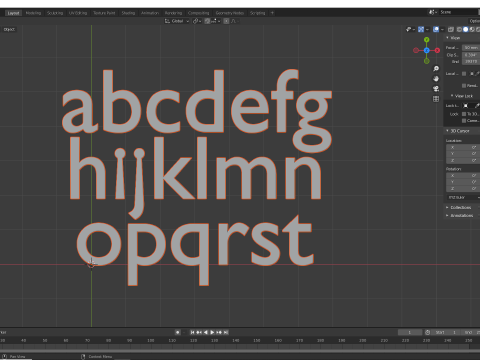Switch to Geometry Nodes workspace
480x360 pixels.
pos(230,13)
